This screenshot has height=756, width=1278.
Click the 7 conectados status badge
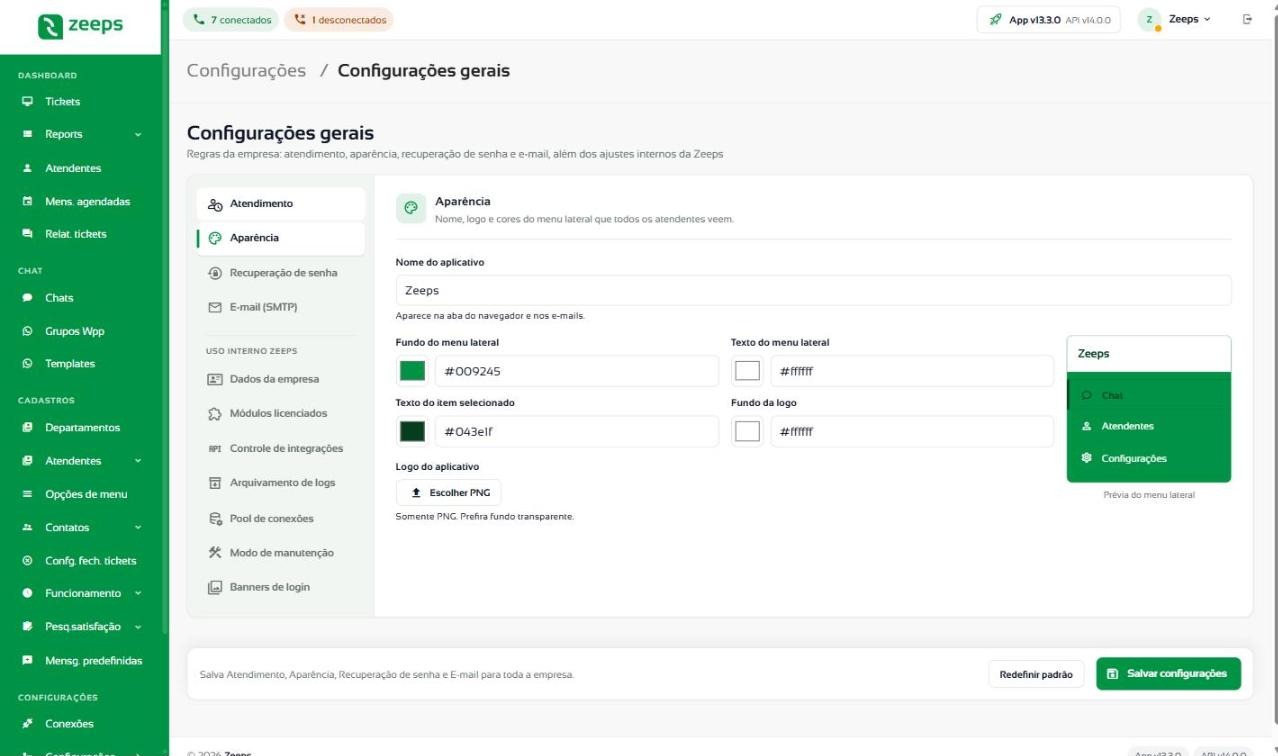click(231, 20)
